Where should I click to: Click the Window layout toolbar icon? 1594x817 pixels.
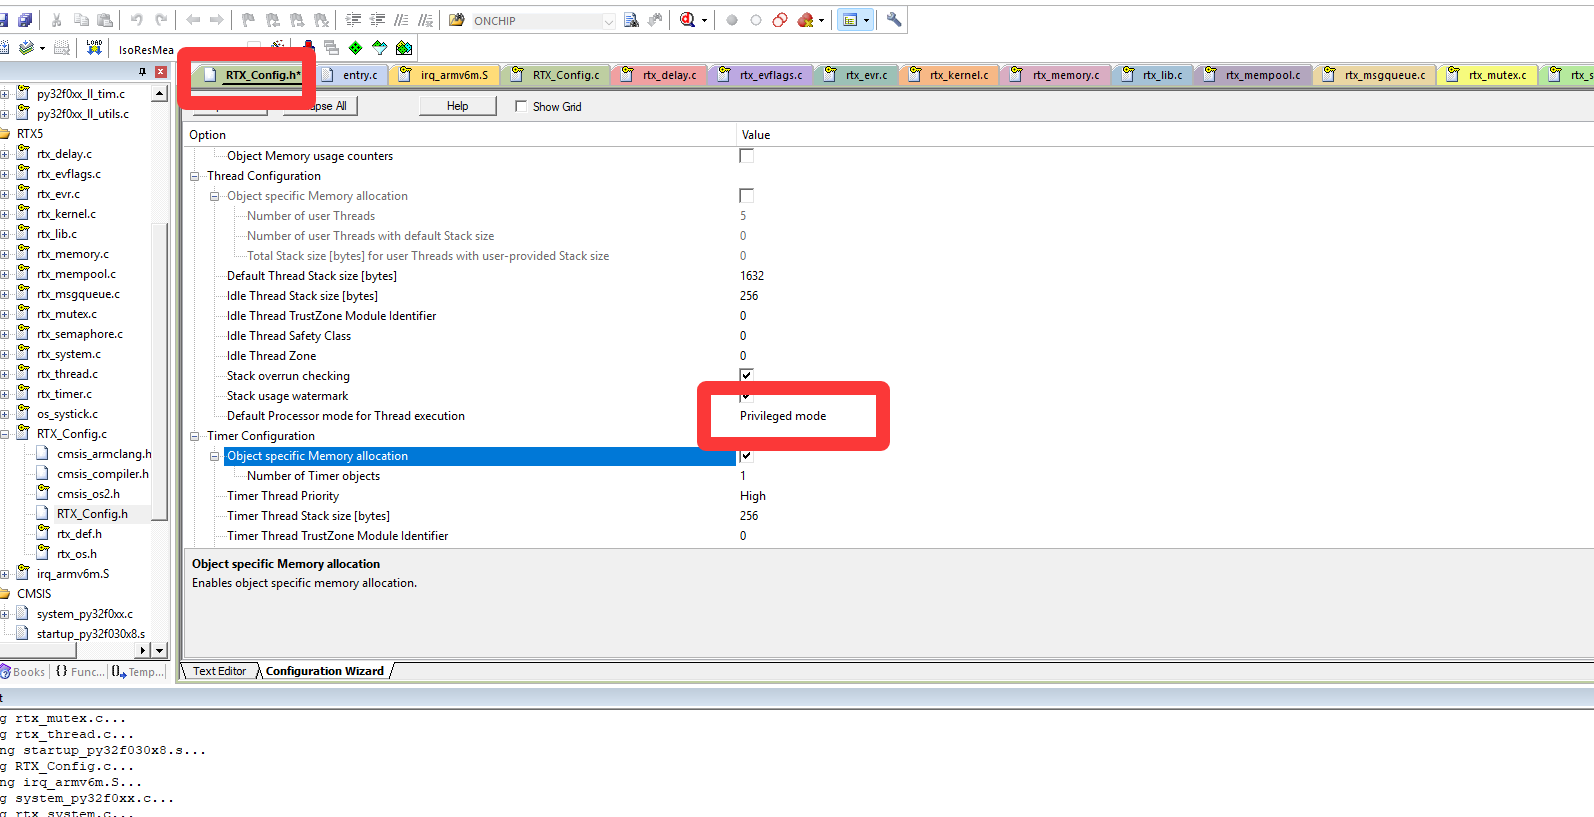(850, 20)
